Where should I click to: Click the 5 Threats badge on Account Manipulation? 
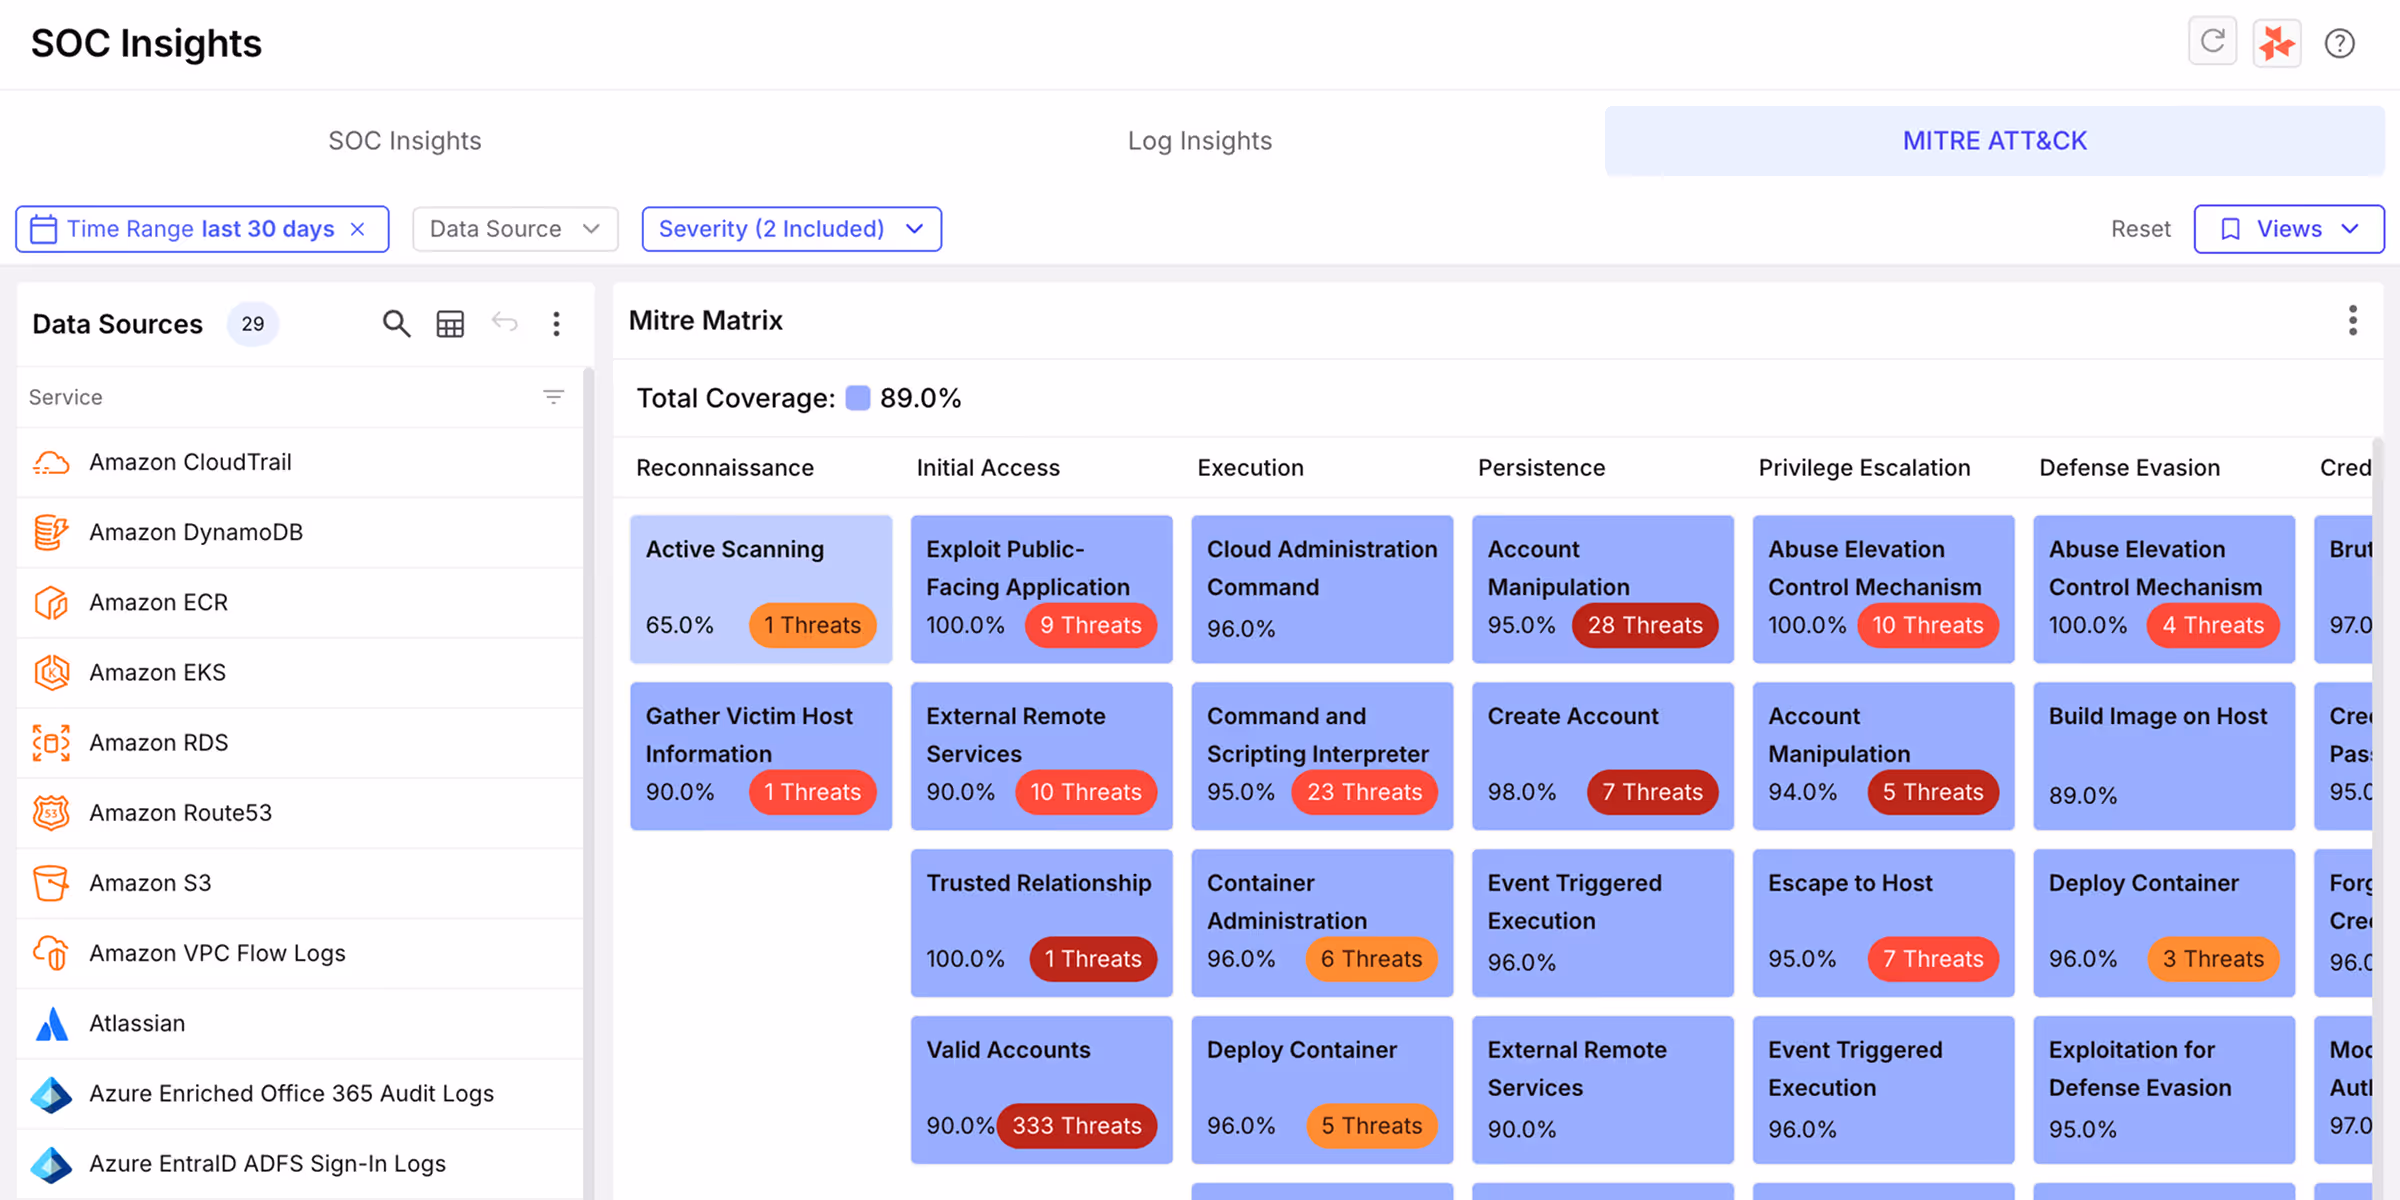click(1933, 792)
